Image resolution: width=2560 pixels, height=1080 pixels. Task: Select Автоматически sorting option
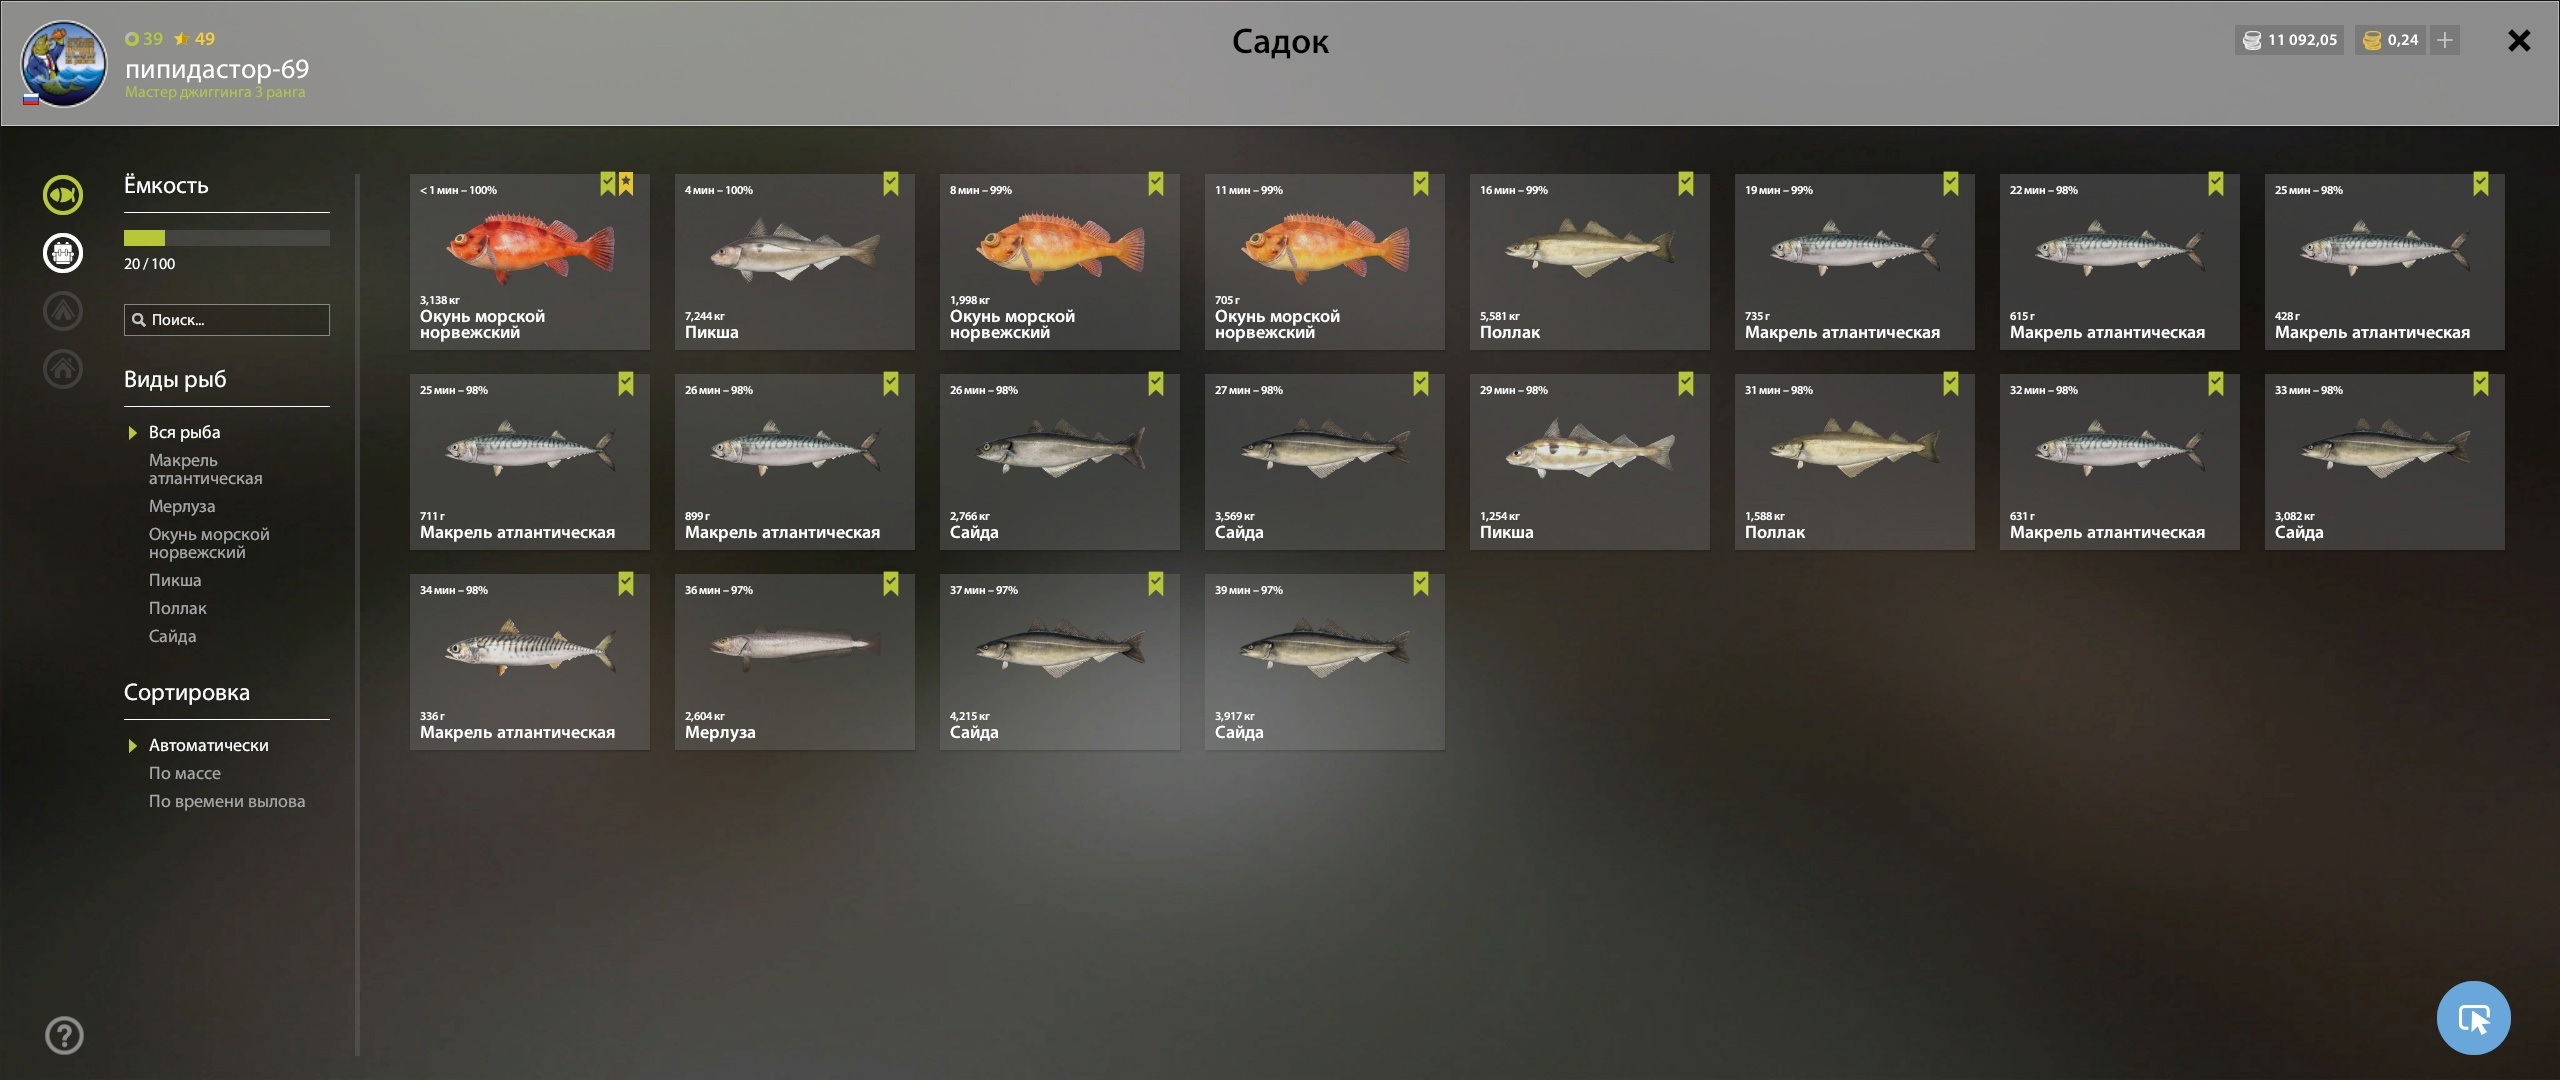pyautogui.click(x=208, y=745)
